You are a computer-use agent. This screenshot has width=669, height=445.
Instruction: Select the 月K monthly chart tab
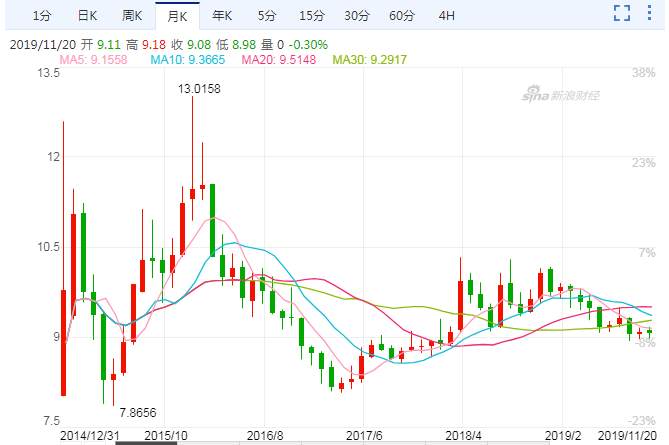177,16
